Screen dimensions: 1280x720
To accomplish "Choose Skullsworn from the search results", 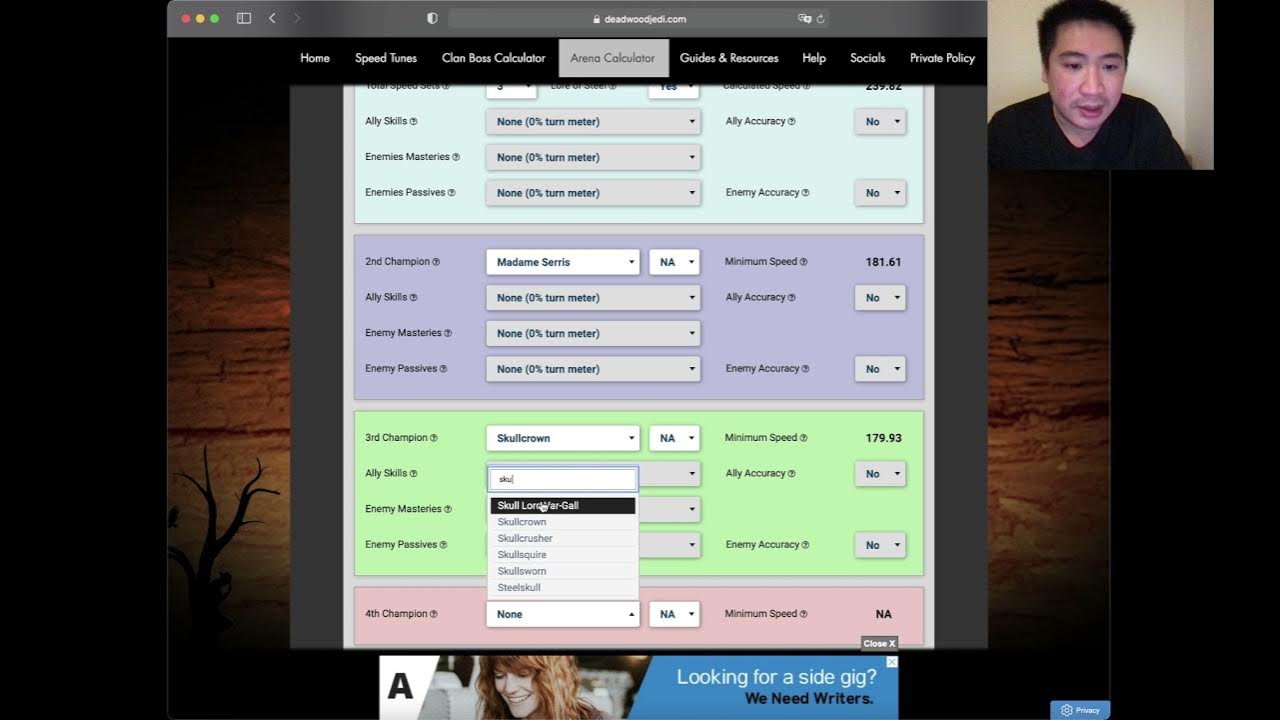I will point(563,571).
